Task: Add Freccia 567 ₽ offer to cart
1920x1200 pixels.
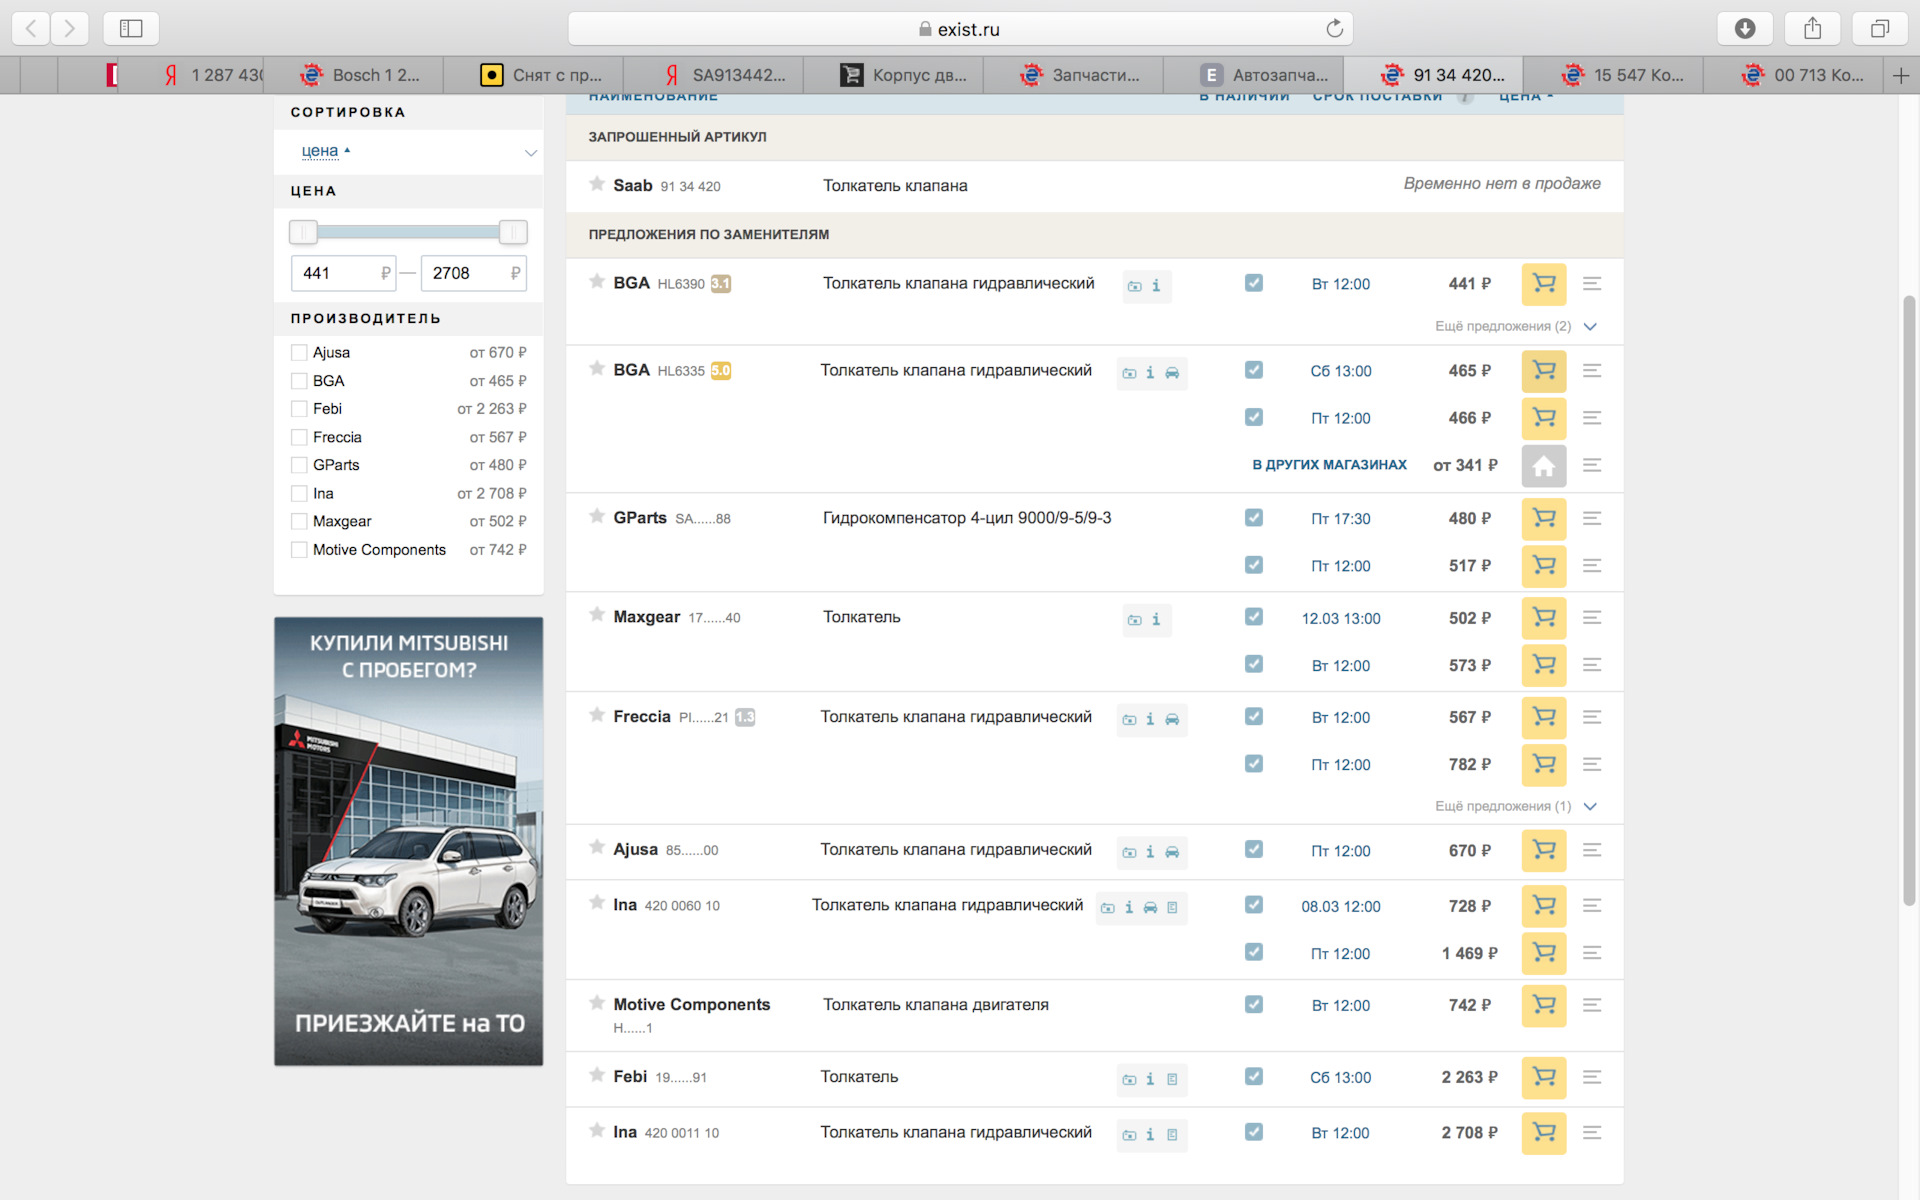Action: [x=1543, y=717]
